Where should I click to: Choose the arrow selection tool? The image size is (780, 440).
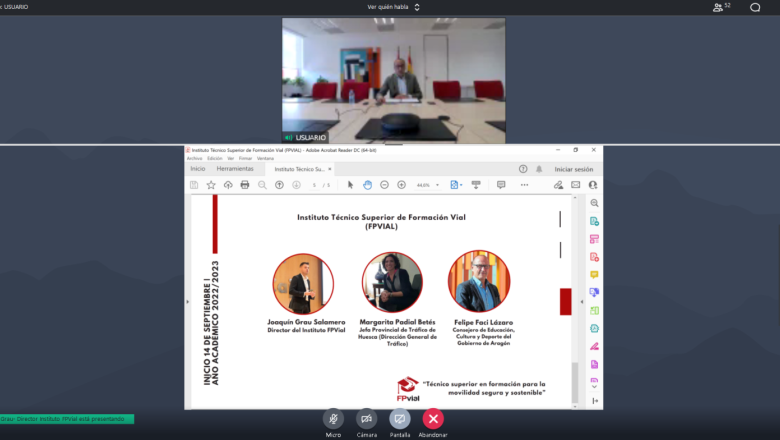tap(351, 185)
